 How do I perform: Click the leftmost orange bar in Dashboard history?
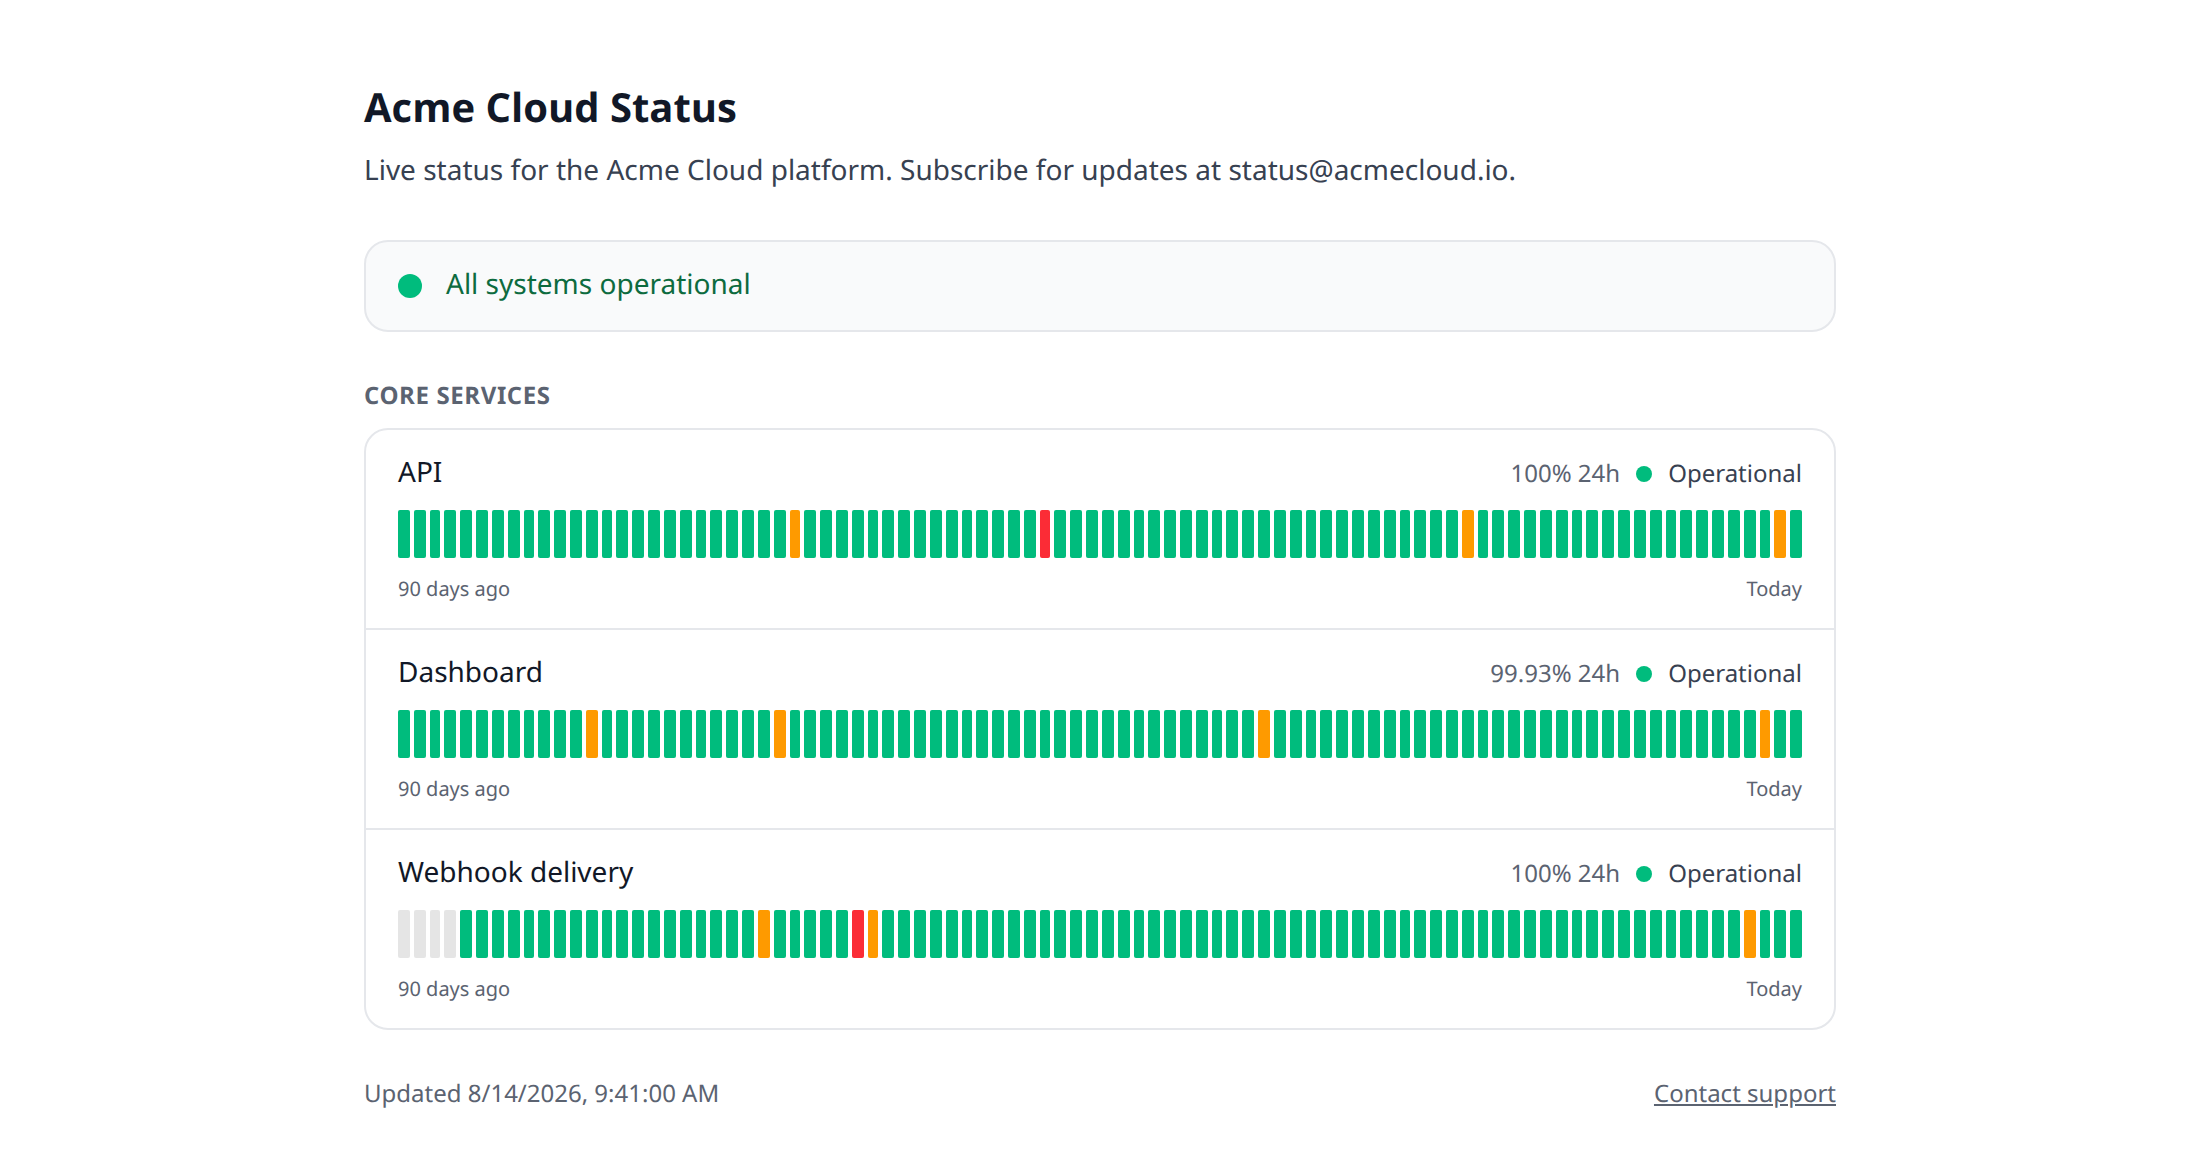pos(592,734)
